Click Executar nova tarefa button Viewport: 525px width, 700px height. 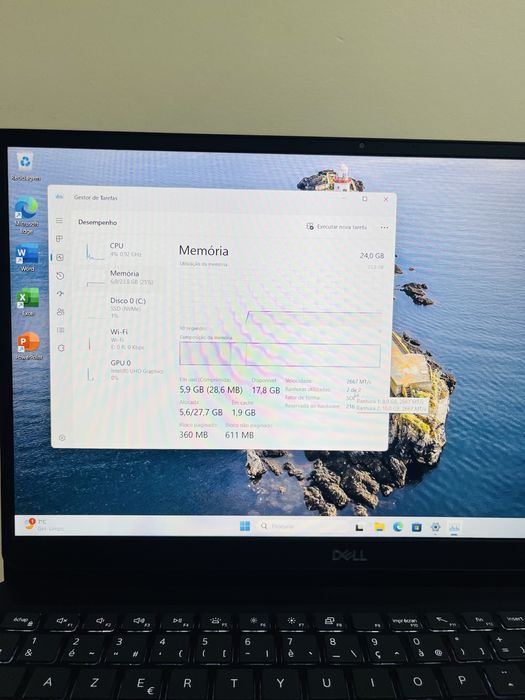[337, 227]
